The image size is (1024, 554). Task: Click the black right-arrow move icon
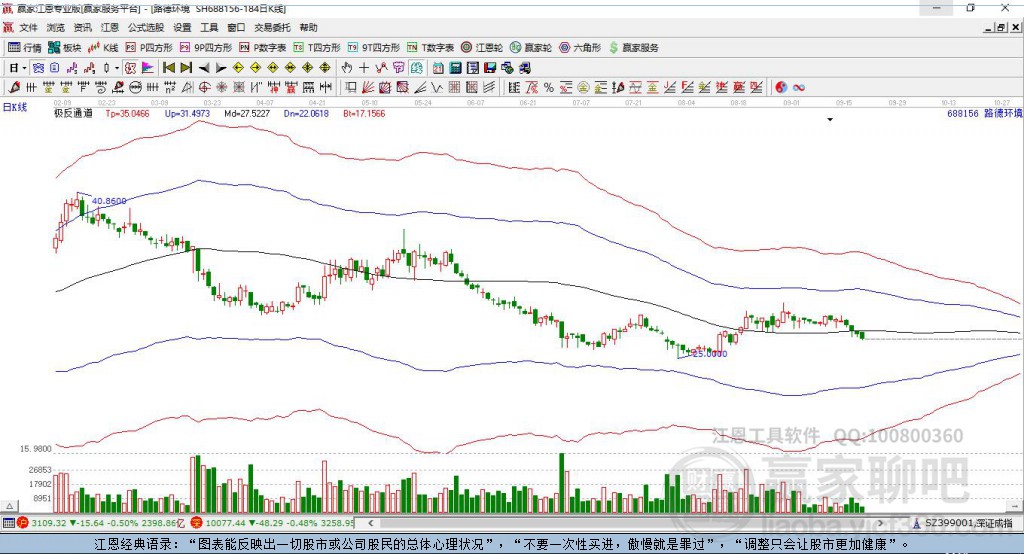(x=221, y=68)
